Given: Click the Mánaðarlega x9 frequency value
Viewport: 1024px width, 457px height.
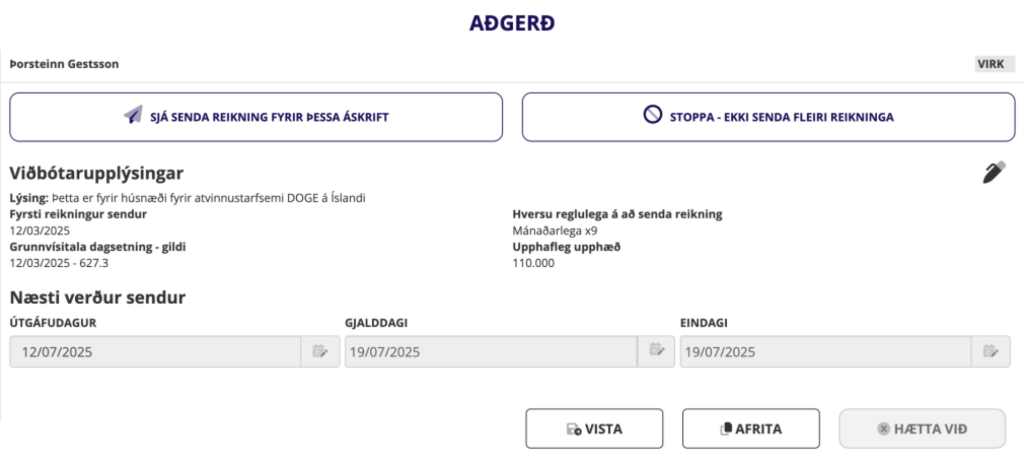Looking at the screenshot, I should [554, 230].
